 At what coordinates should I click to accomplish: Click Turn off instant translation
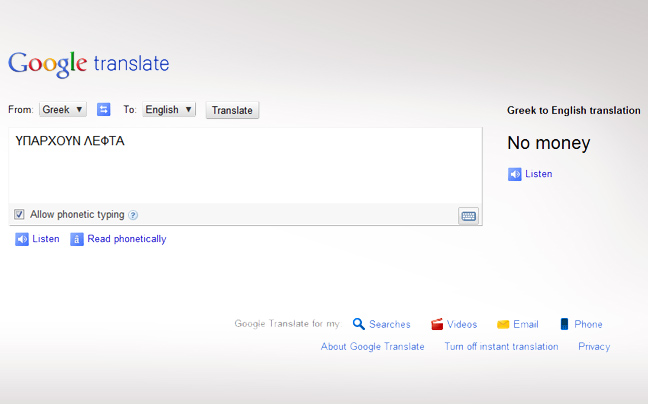click(x=501, y=347)
